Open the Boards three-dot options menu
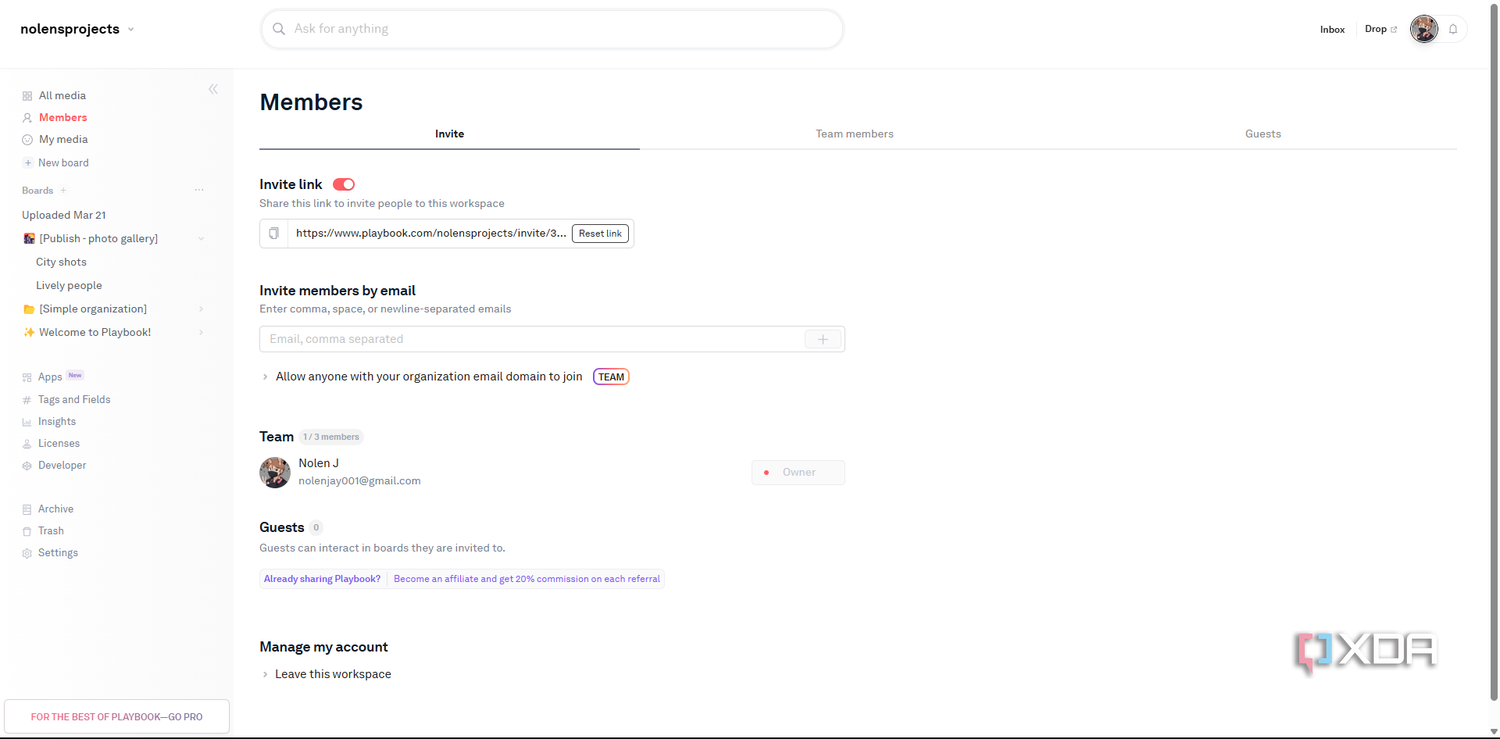Viewport: 1500px width, 739px height. pyautogui.click(x=199, y=190)
